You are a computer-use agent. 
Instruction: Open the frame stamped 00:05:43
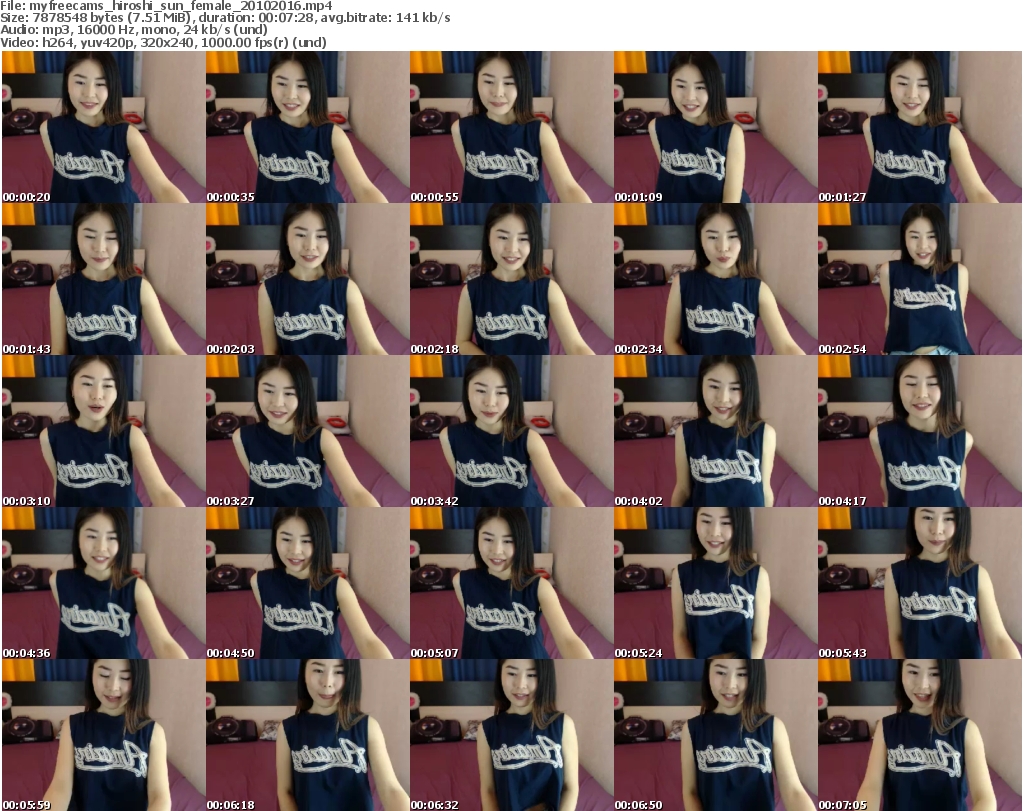[x=920, y=584]
